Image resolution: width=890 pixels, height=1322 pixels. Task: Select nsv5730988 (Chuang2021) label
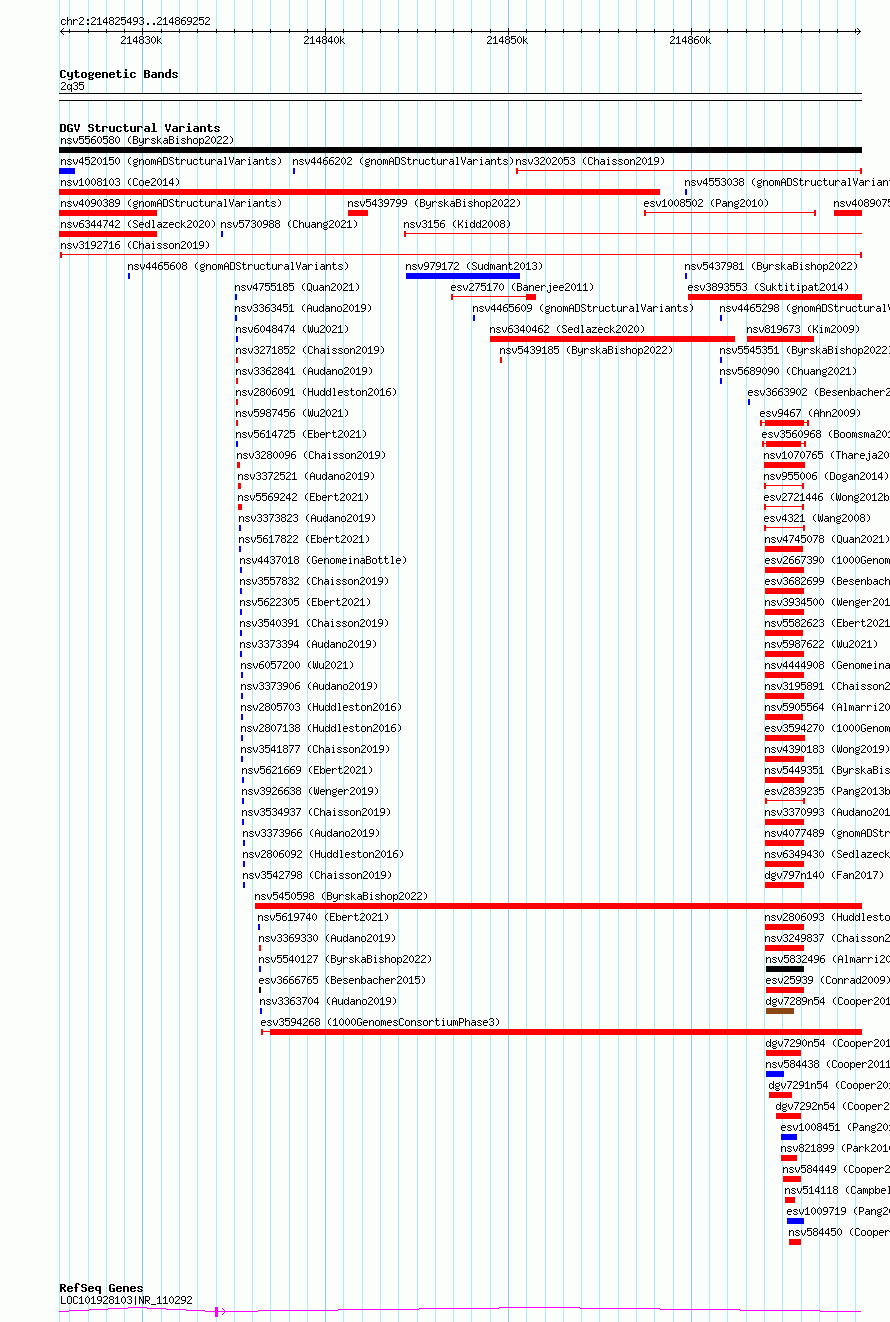(x=289, y=224)
